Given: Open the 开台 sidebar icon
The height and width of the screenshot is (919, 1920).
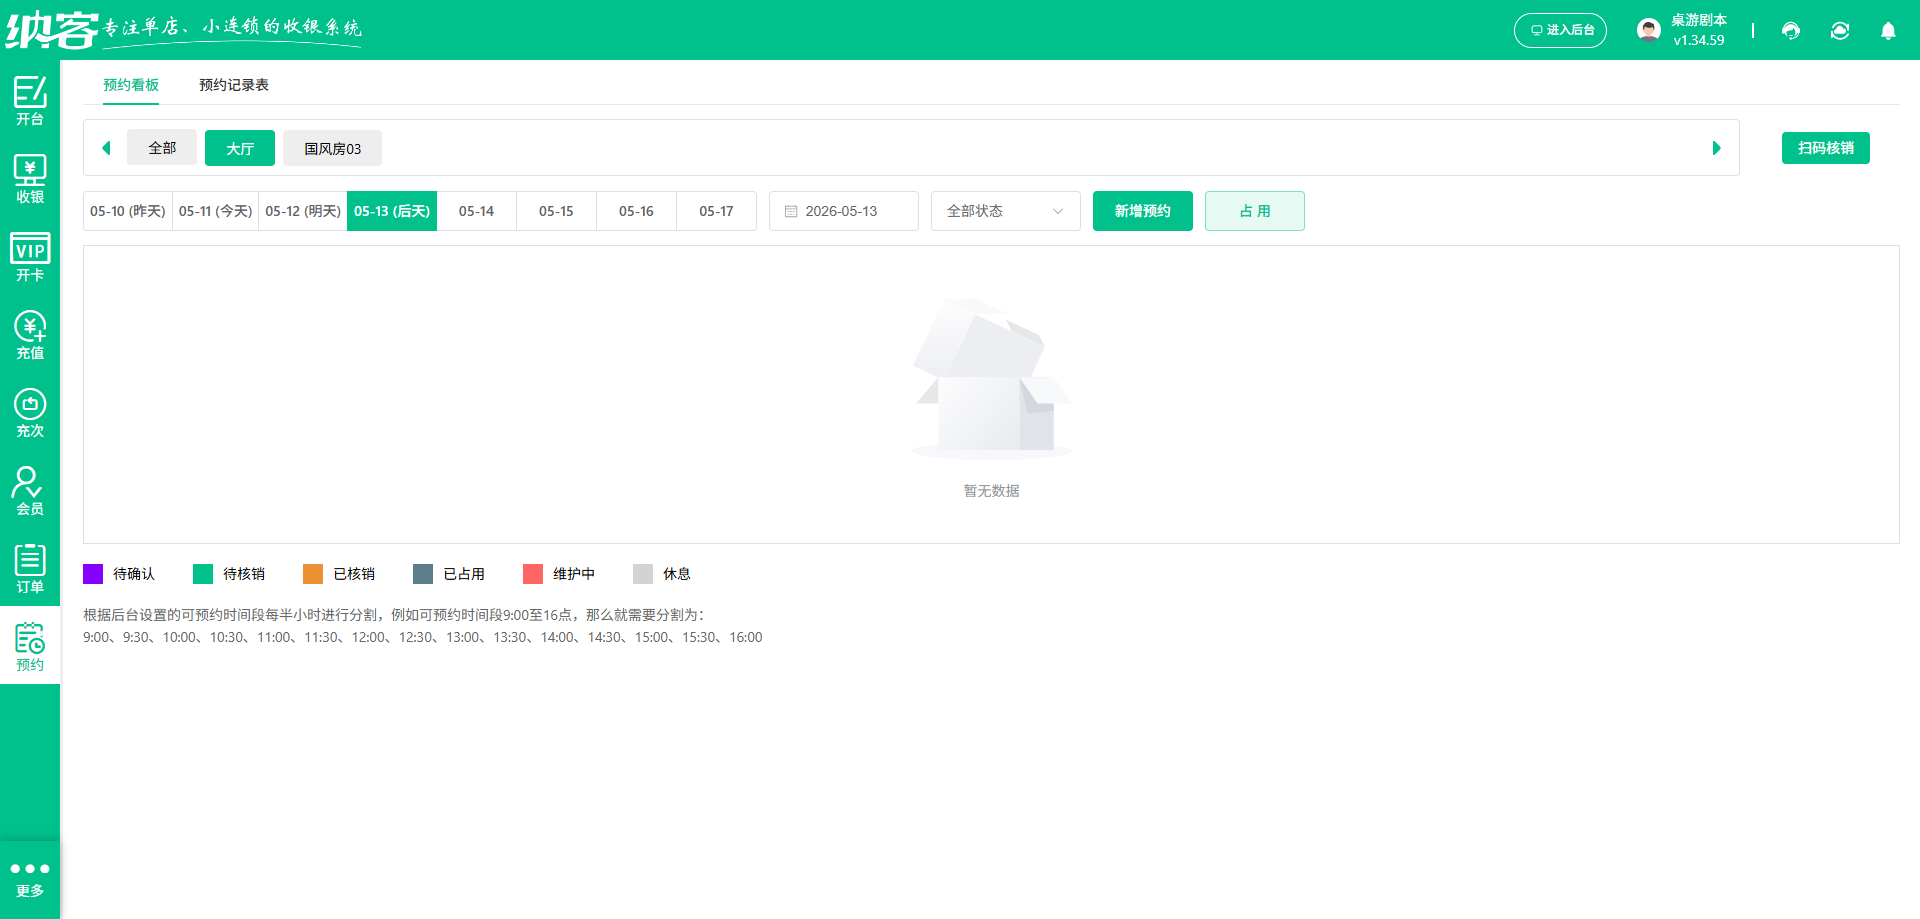Looking at the screenshot, I should pos(30,101).
